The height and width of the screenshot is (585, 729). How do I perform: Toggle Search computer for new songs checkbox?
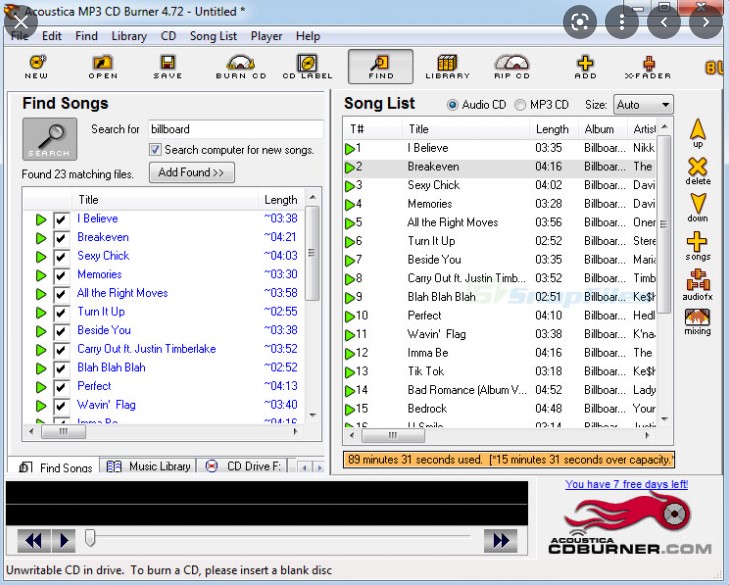point(155,150)
